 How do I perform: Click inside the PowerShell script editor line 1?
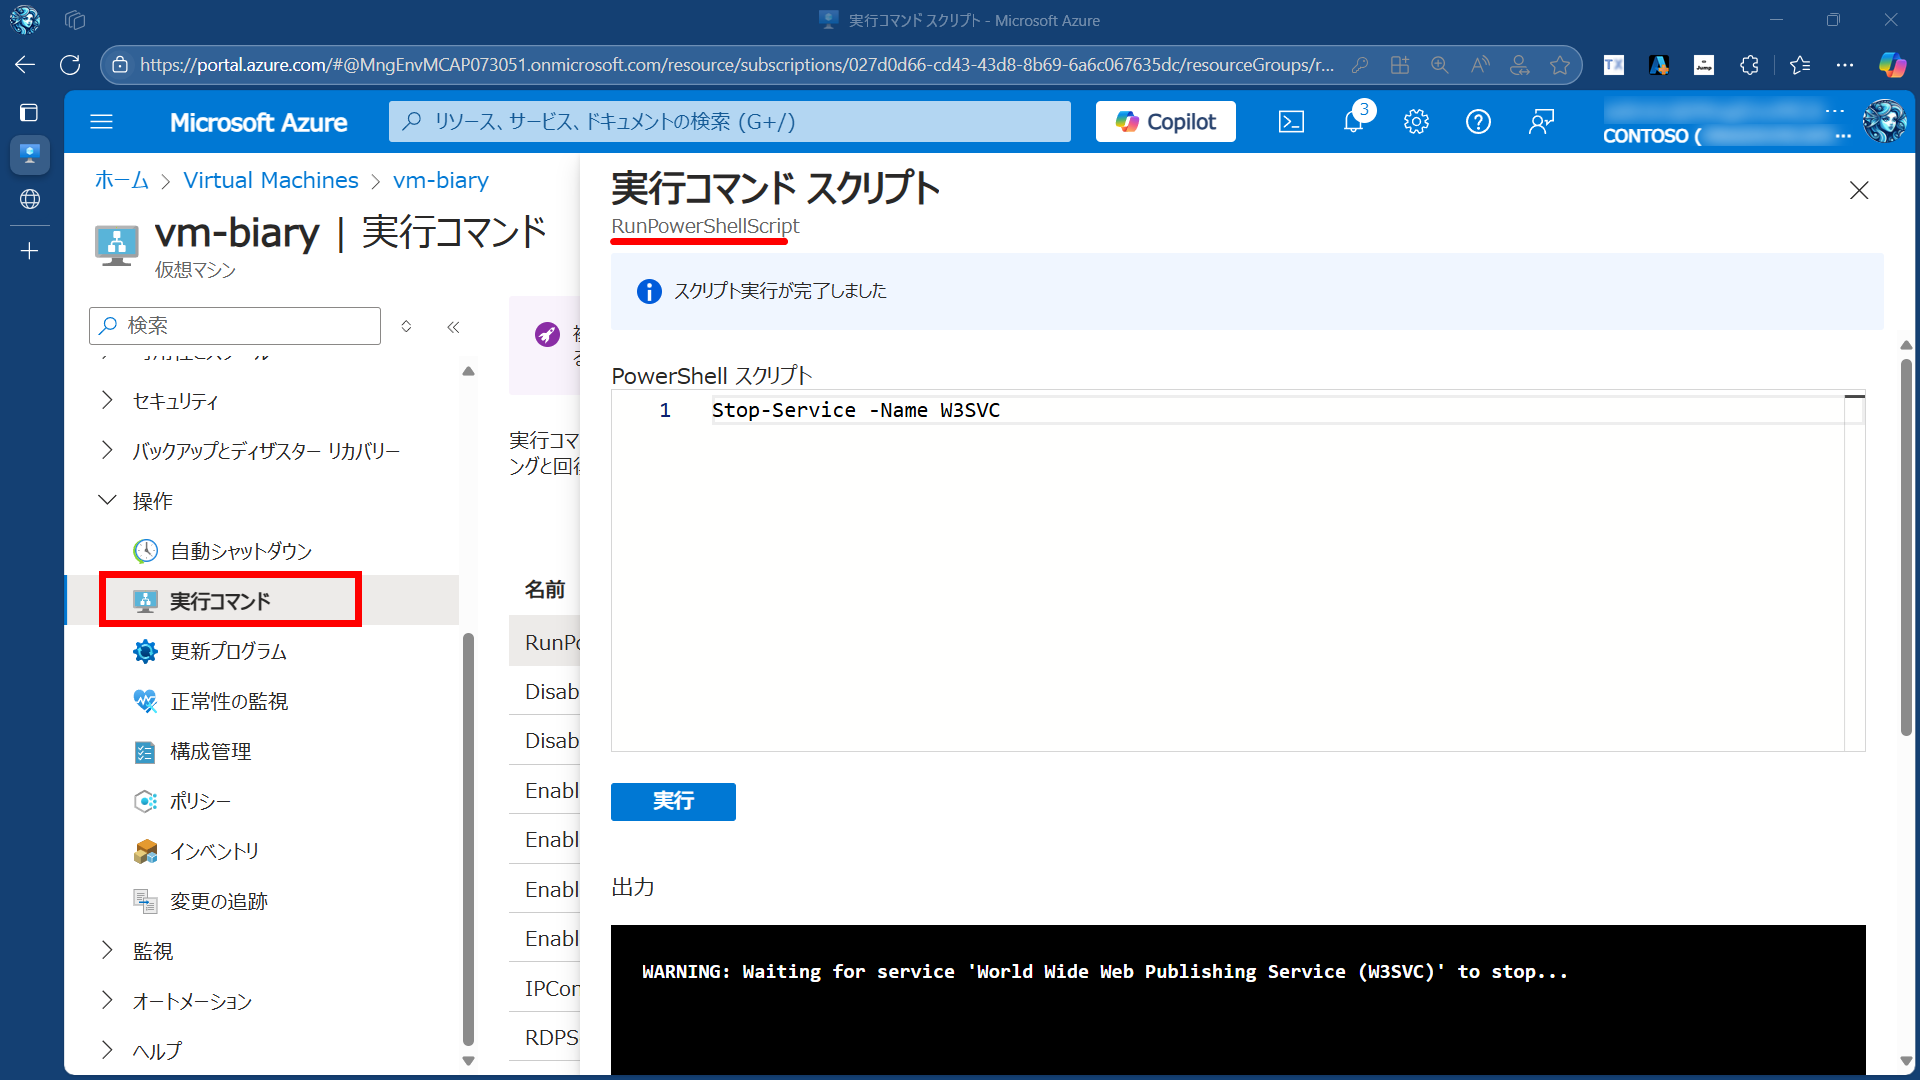pos(1277,411)
